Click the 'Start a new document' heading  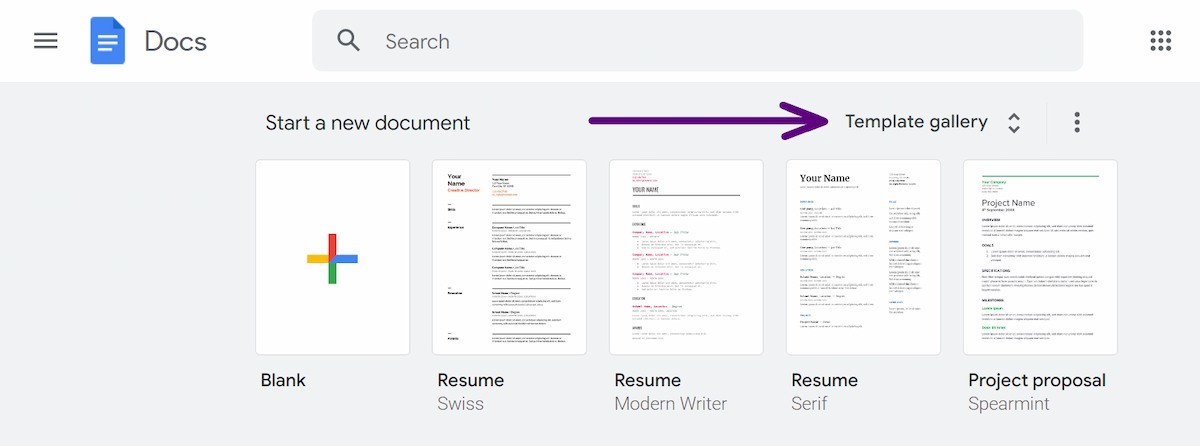368,123
